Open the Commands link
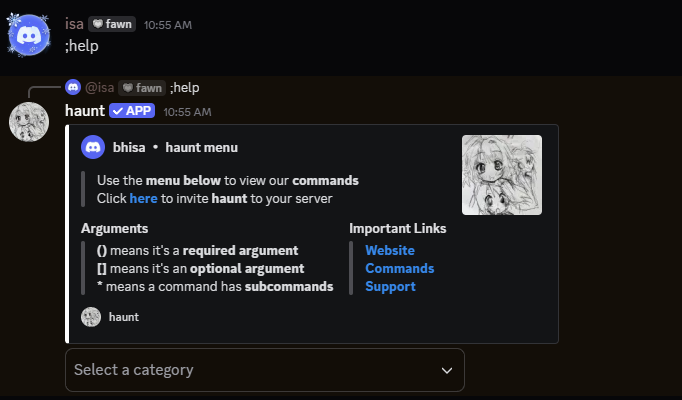The height and width of the screenshot is (400, 682). 399,269
